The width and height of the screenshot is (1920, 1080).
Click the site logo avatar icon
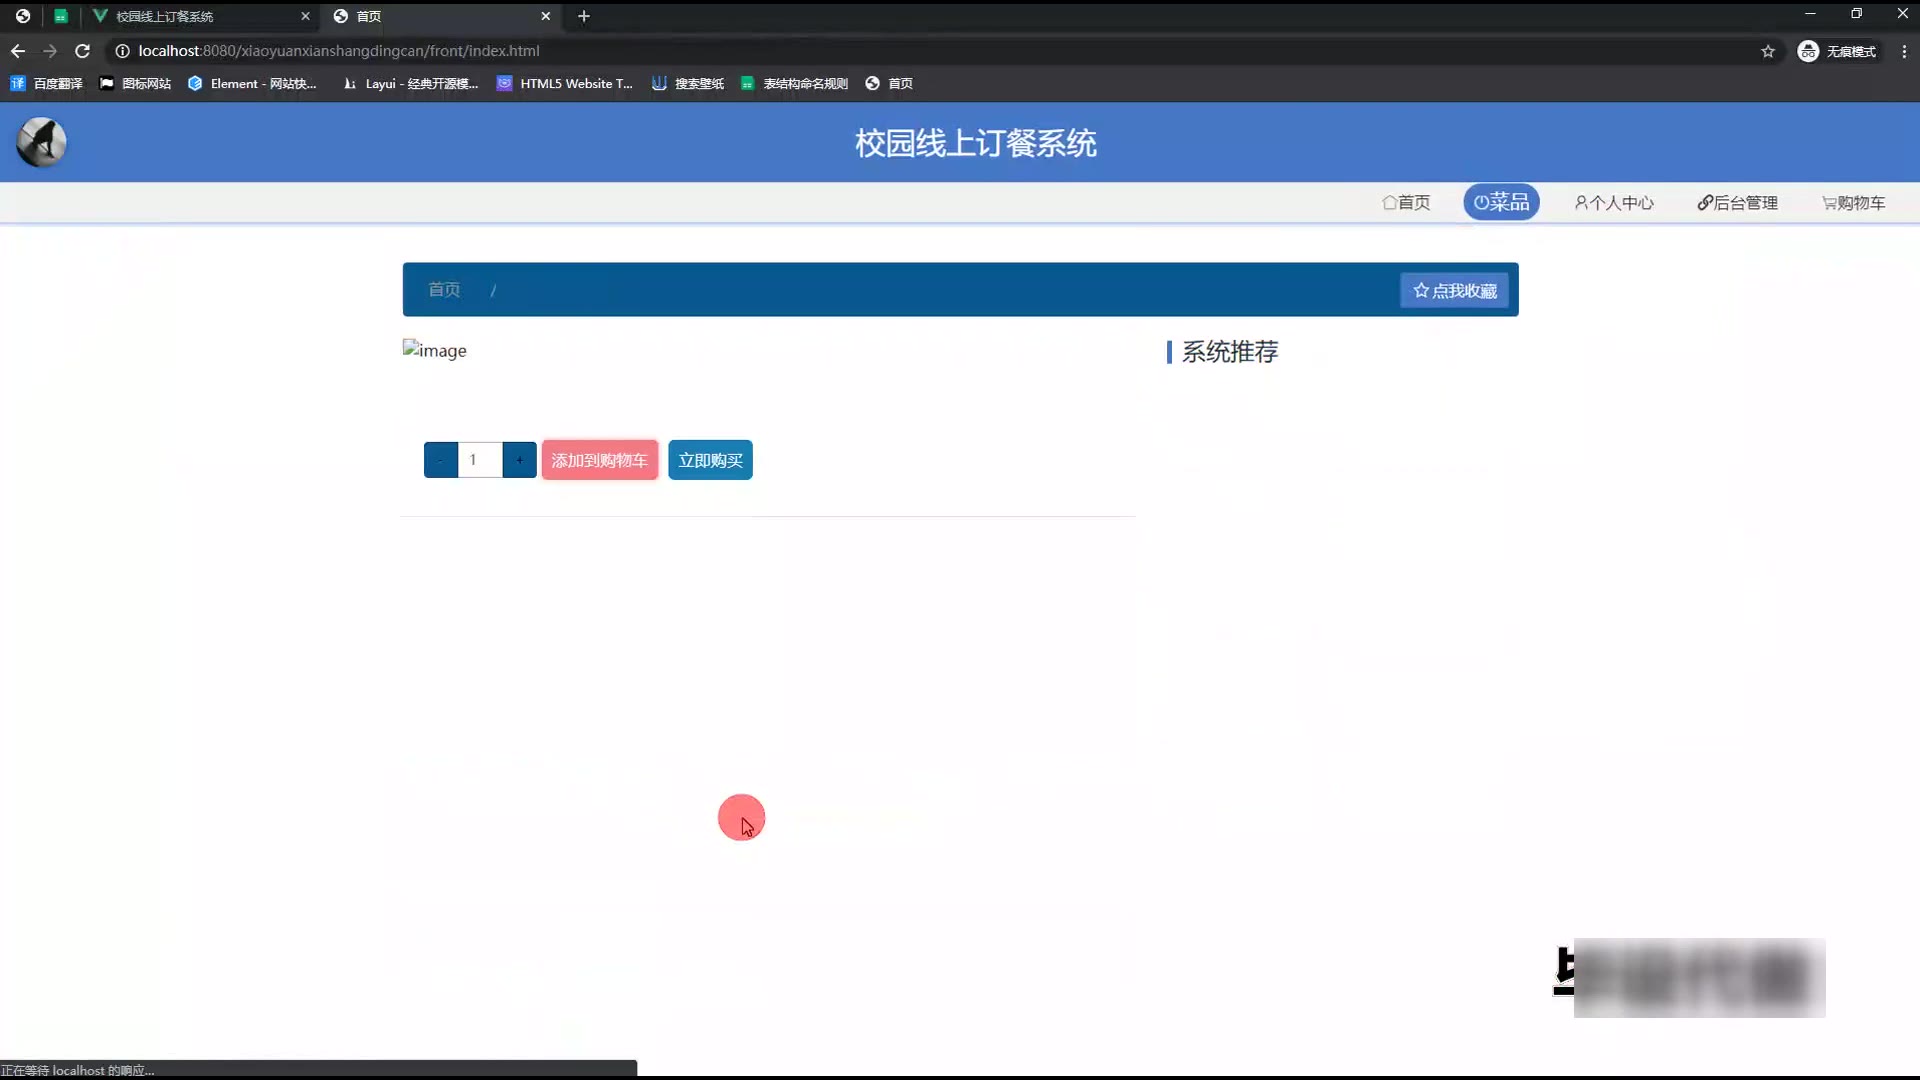click(x=41, y=142)
